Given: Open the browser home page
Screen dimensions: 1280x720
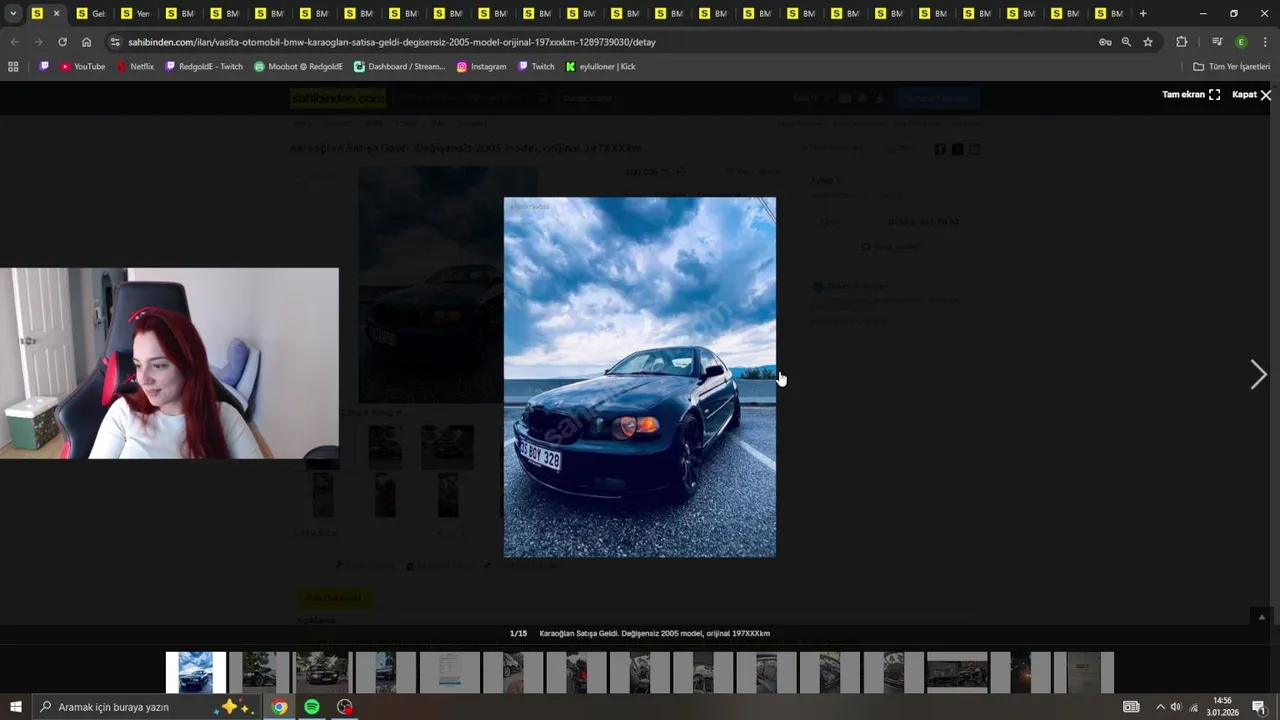Looking at the screenshot, I should point(86,42).
